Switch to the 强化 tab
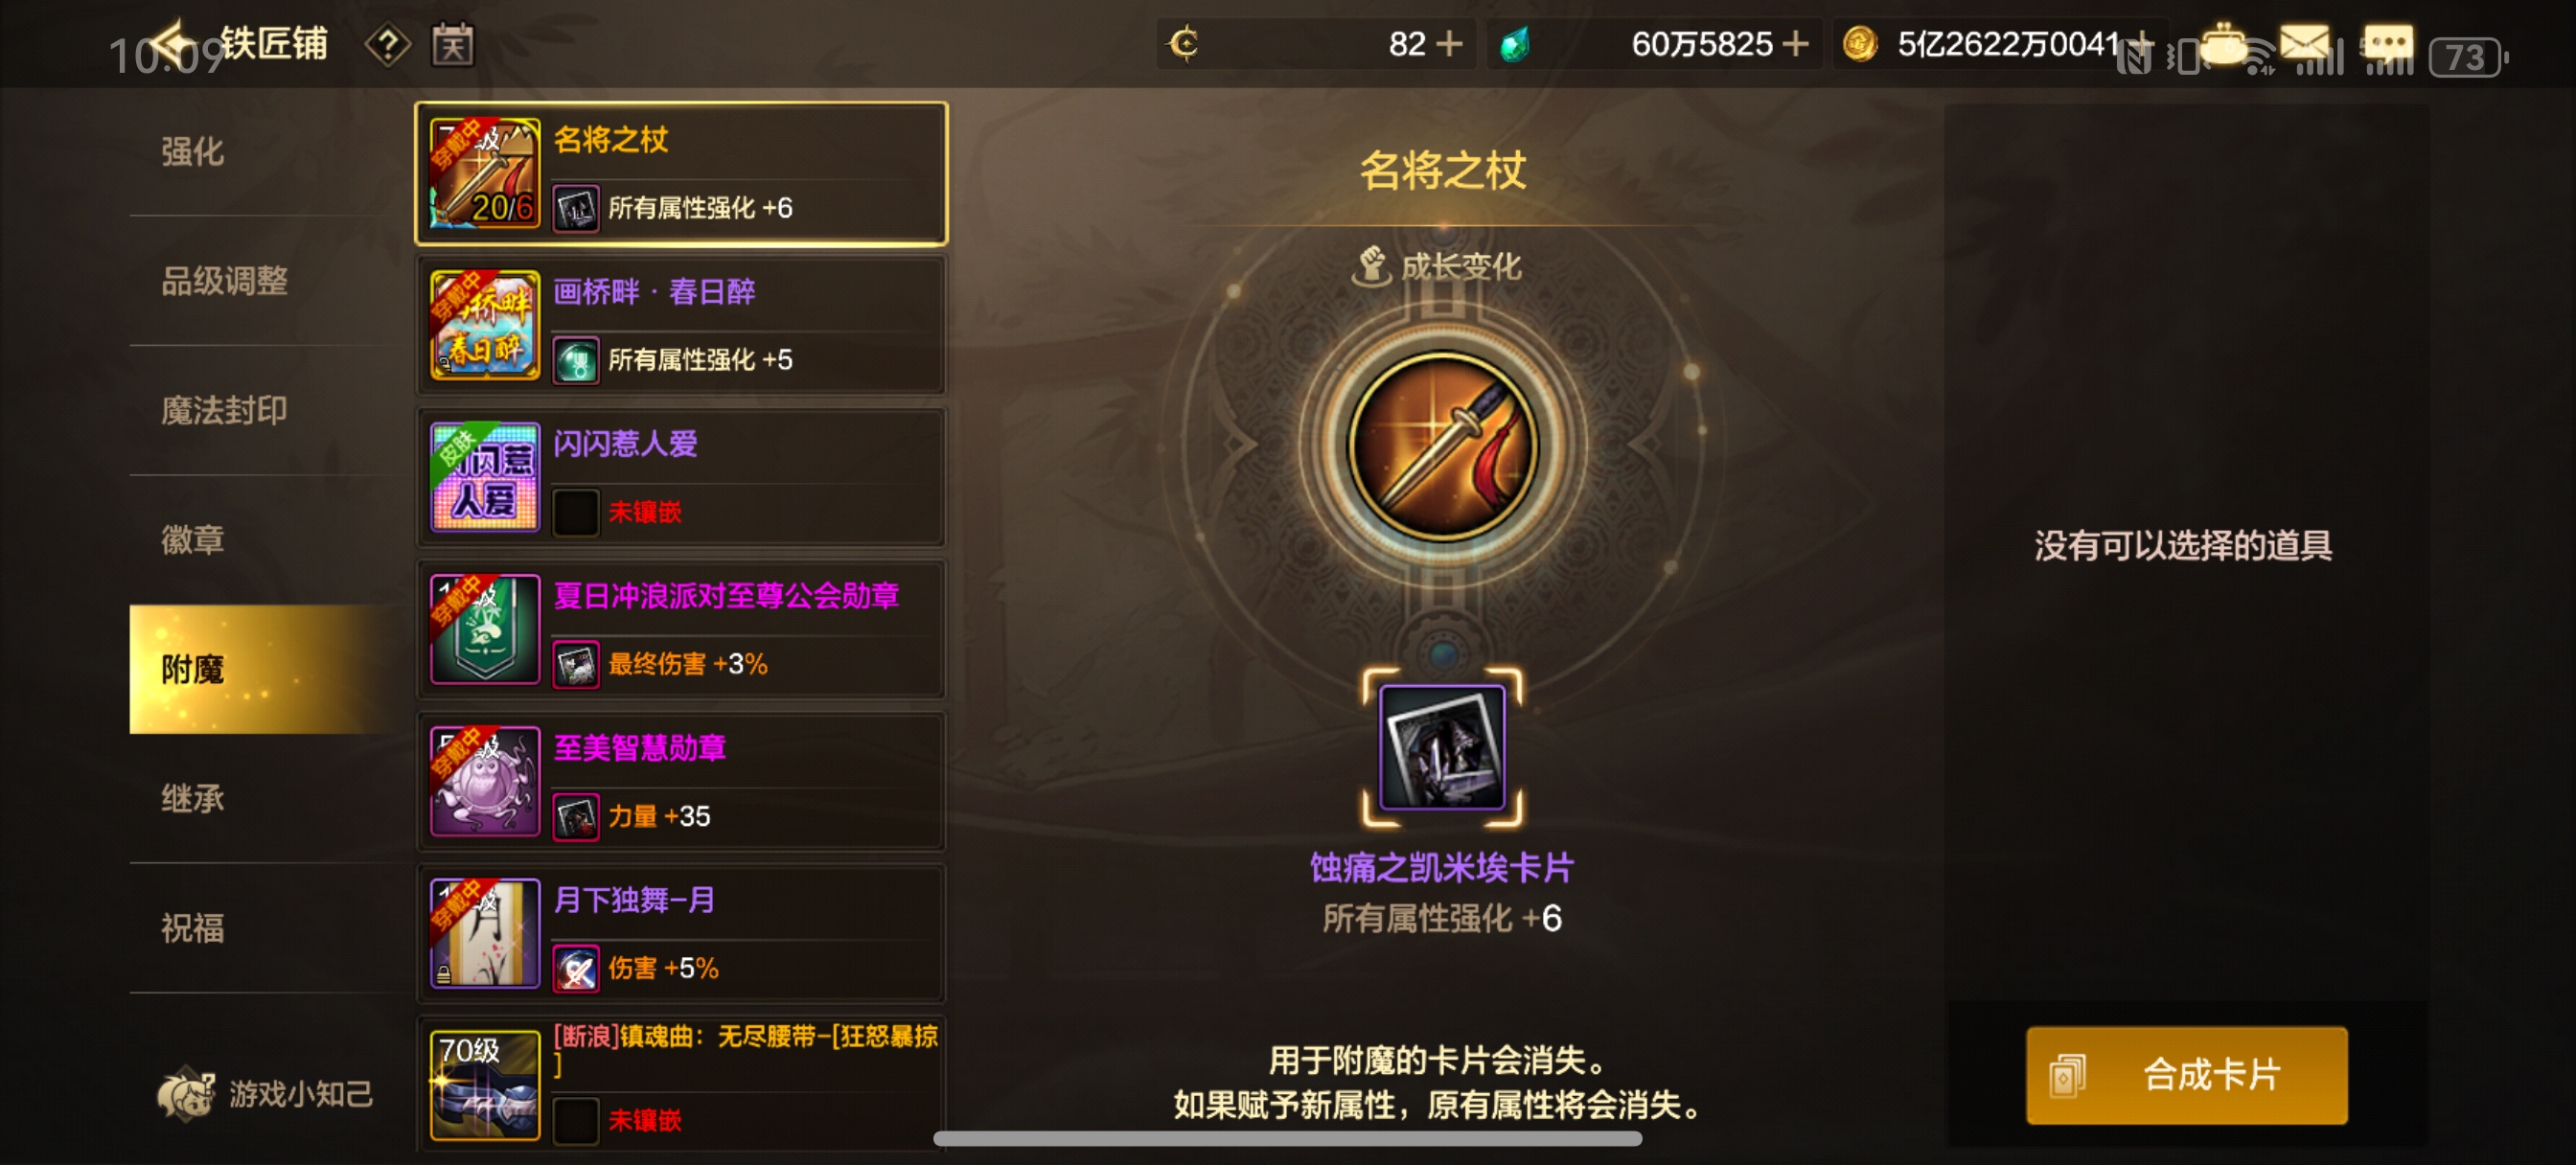Viewport: 2576px width, 1165px height. coord(193,151)
